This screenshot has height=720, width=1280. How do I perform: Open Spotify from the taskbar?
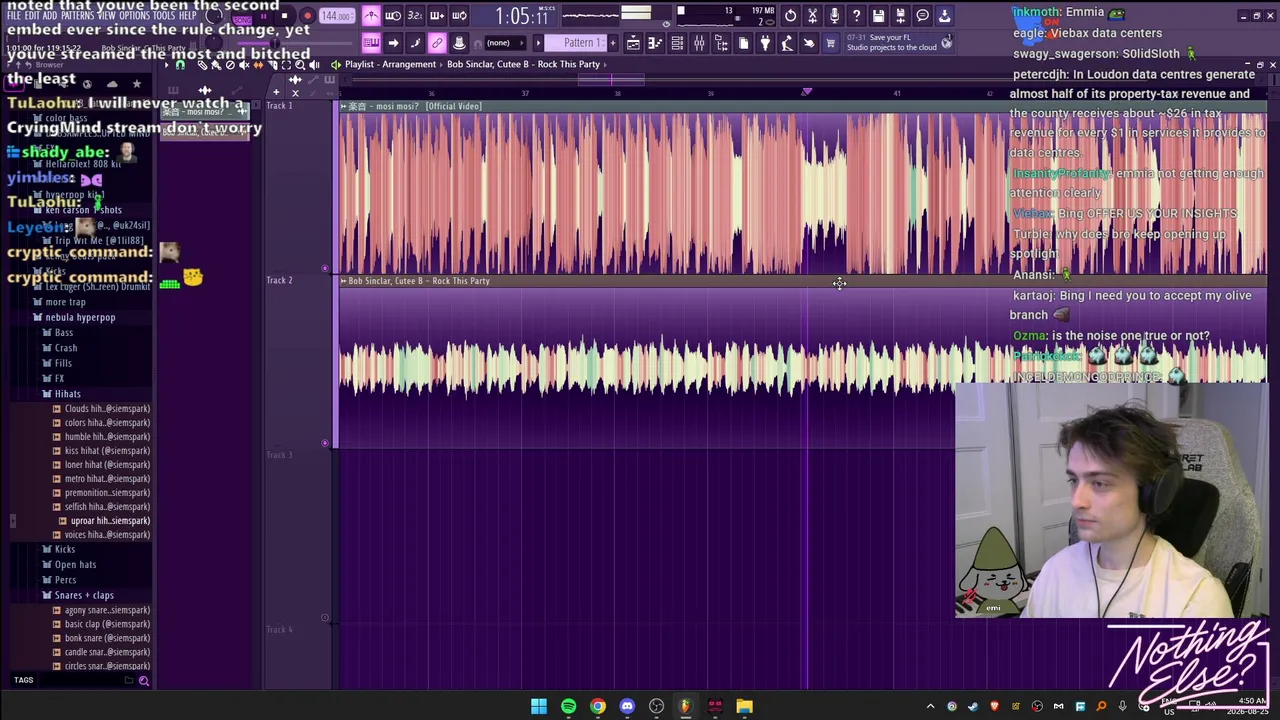[568, 707]
